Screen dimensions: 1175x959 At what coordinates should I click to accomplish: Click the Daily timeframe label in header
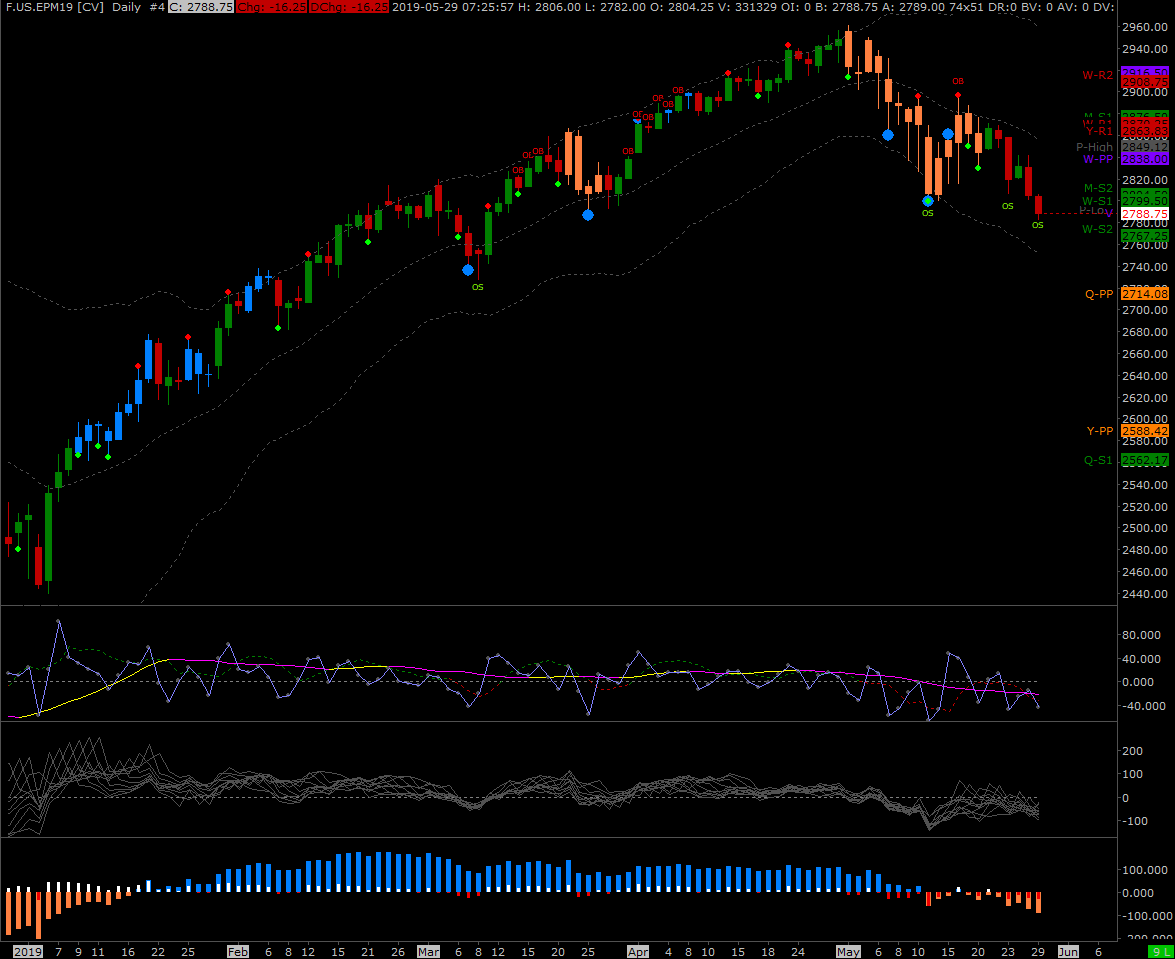126,7
